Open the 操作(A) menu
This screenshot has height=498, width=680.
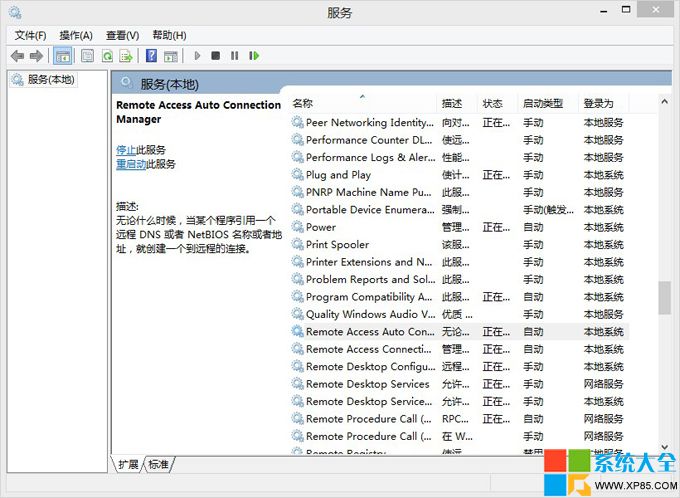[76, 35]
